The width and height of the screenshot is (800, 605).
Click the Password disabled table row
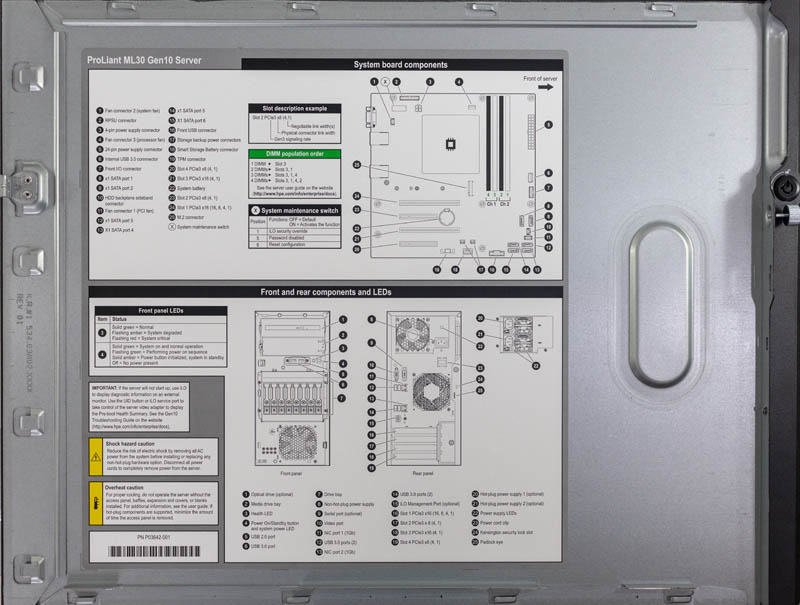[x=294, y=238]
